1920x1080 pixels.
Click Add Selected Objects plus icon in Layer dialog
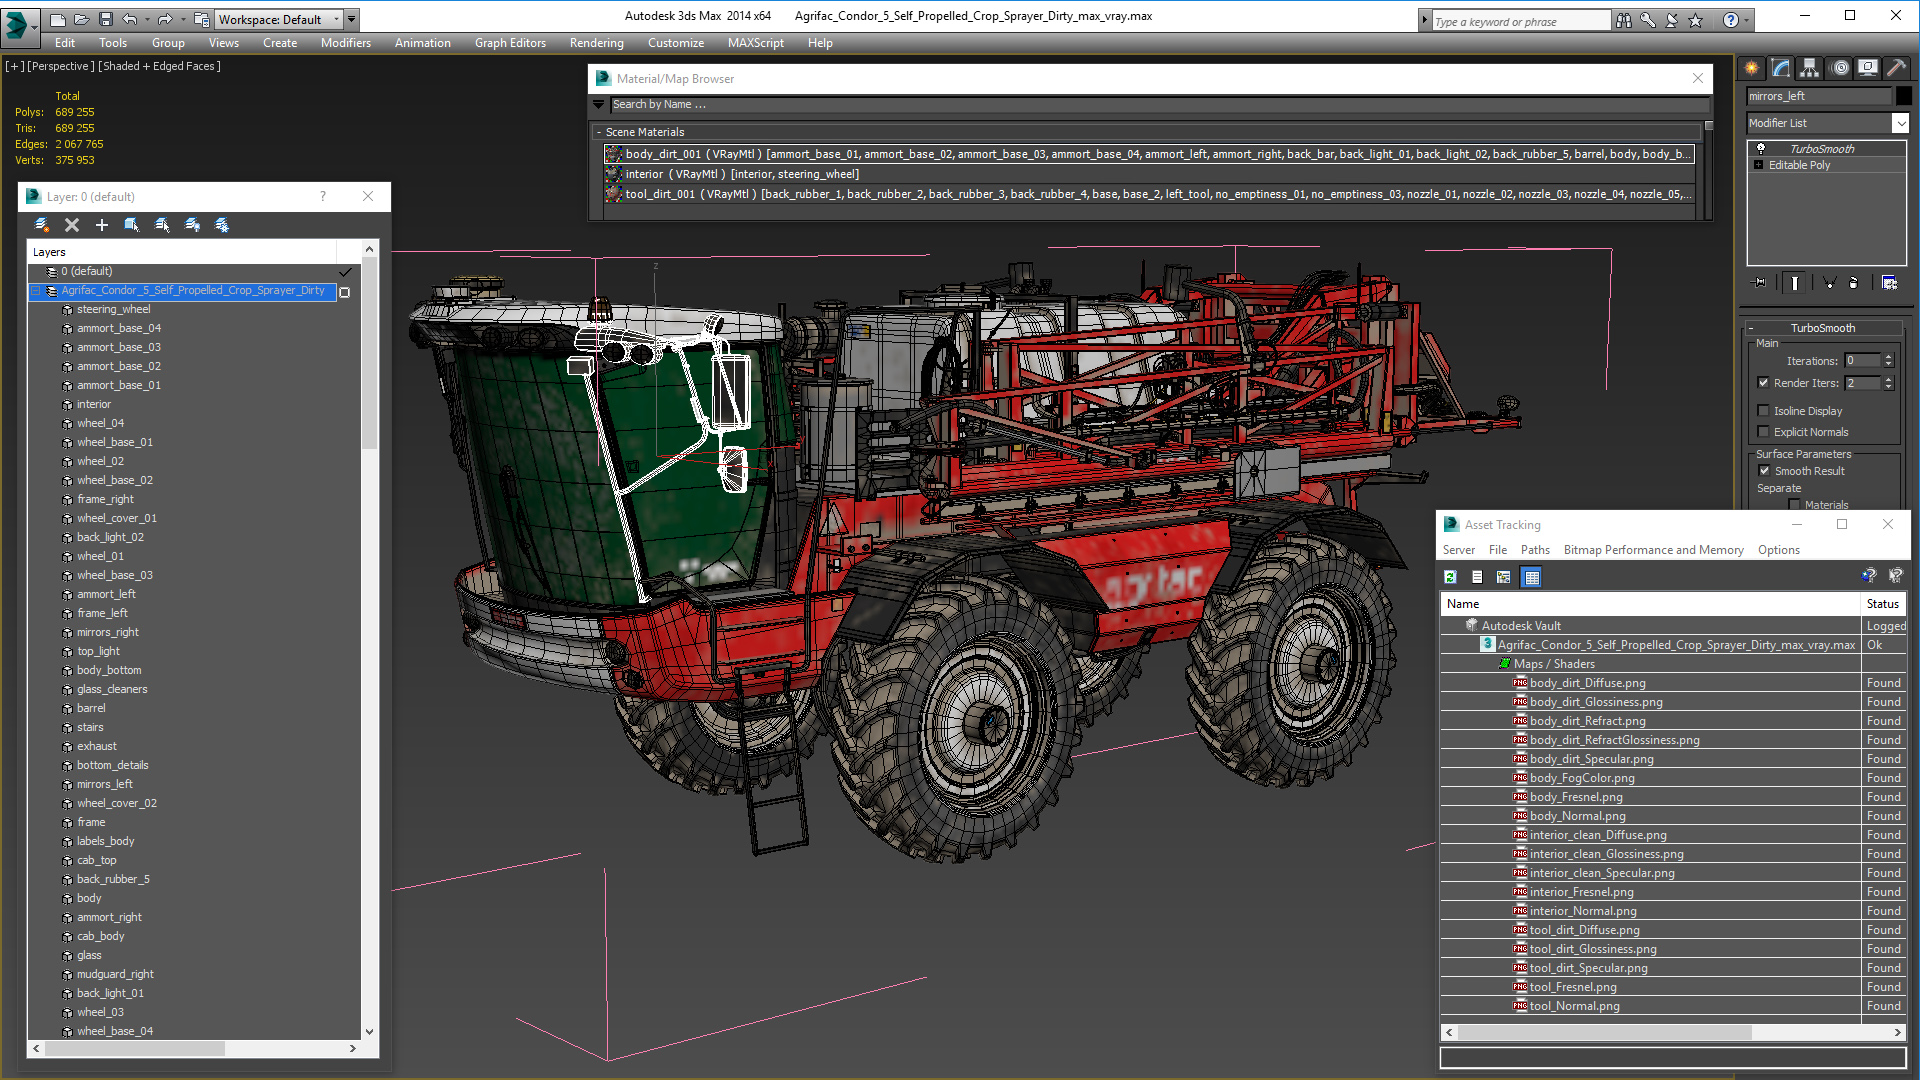point(102,225)
